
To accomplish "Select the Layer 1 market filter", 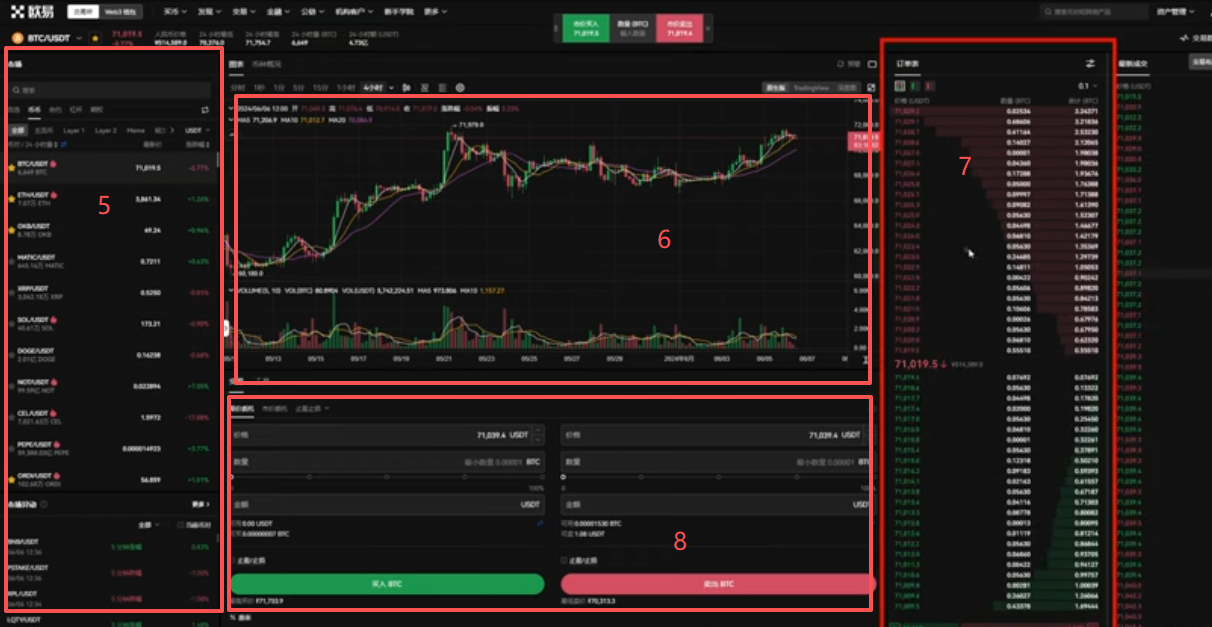I will pyautogui.click(x=74, y=130).
